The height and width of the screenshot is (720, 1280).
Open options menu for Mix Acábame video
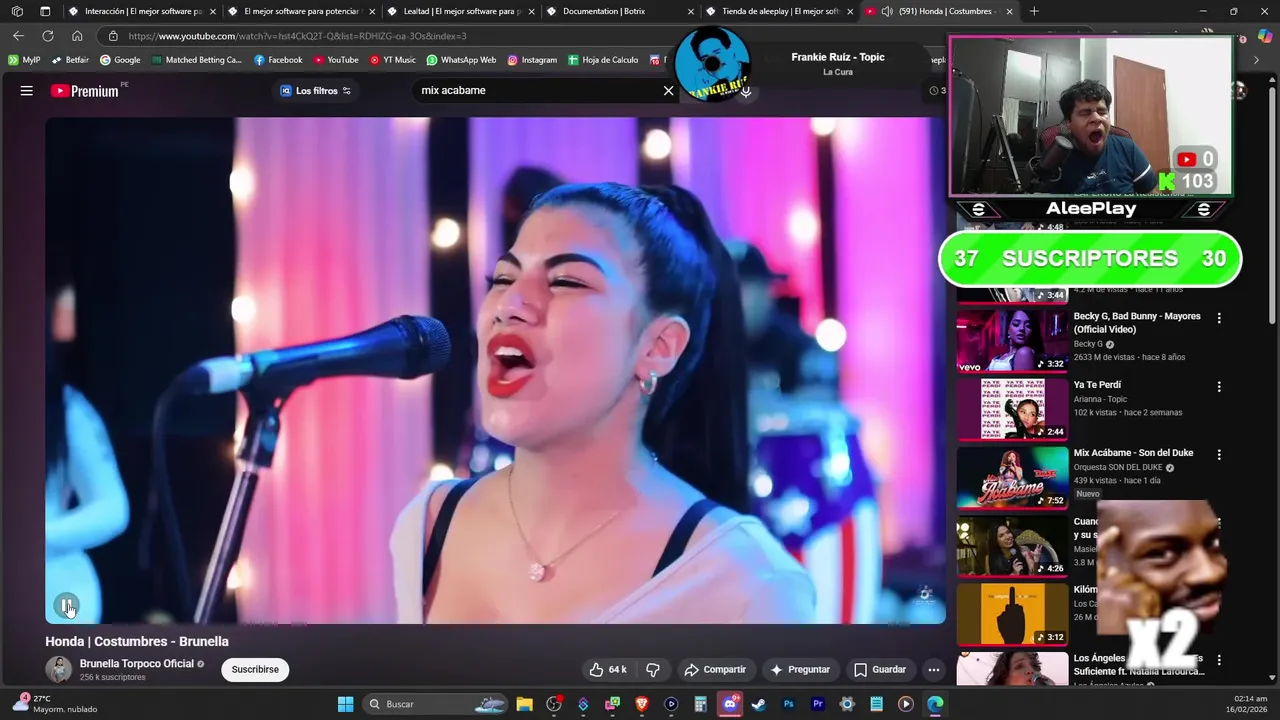[x=1218, y=454]
